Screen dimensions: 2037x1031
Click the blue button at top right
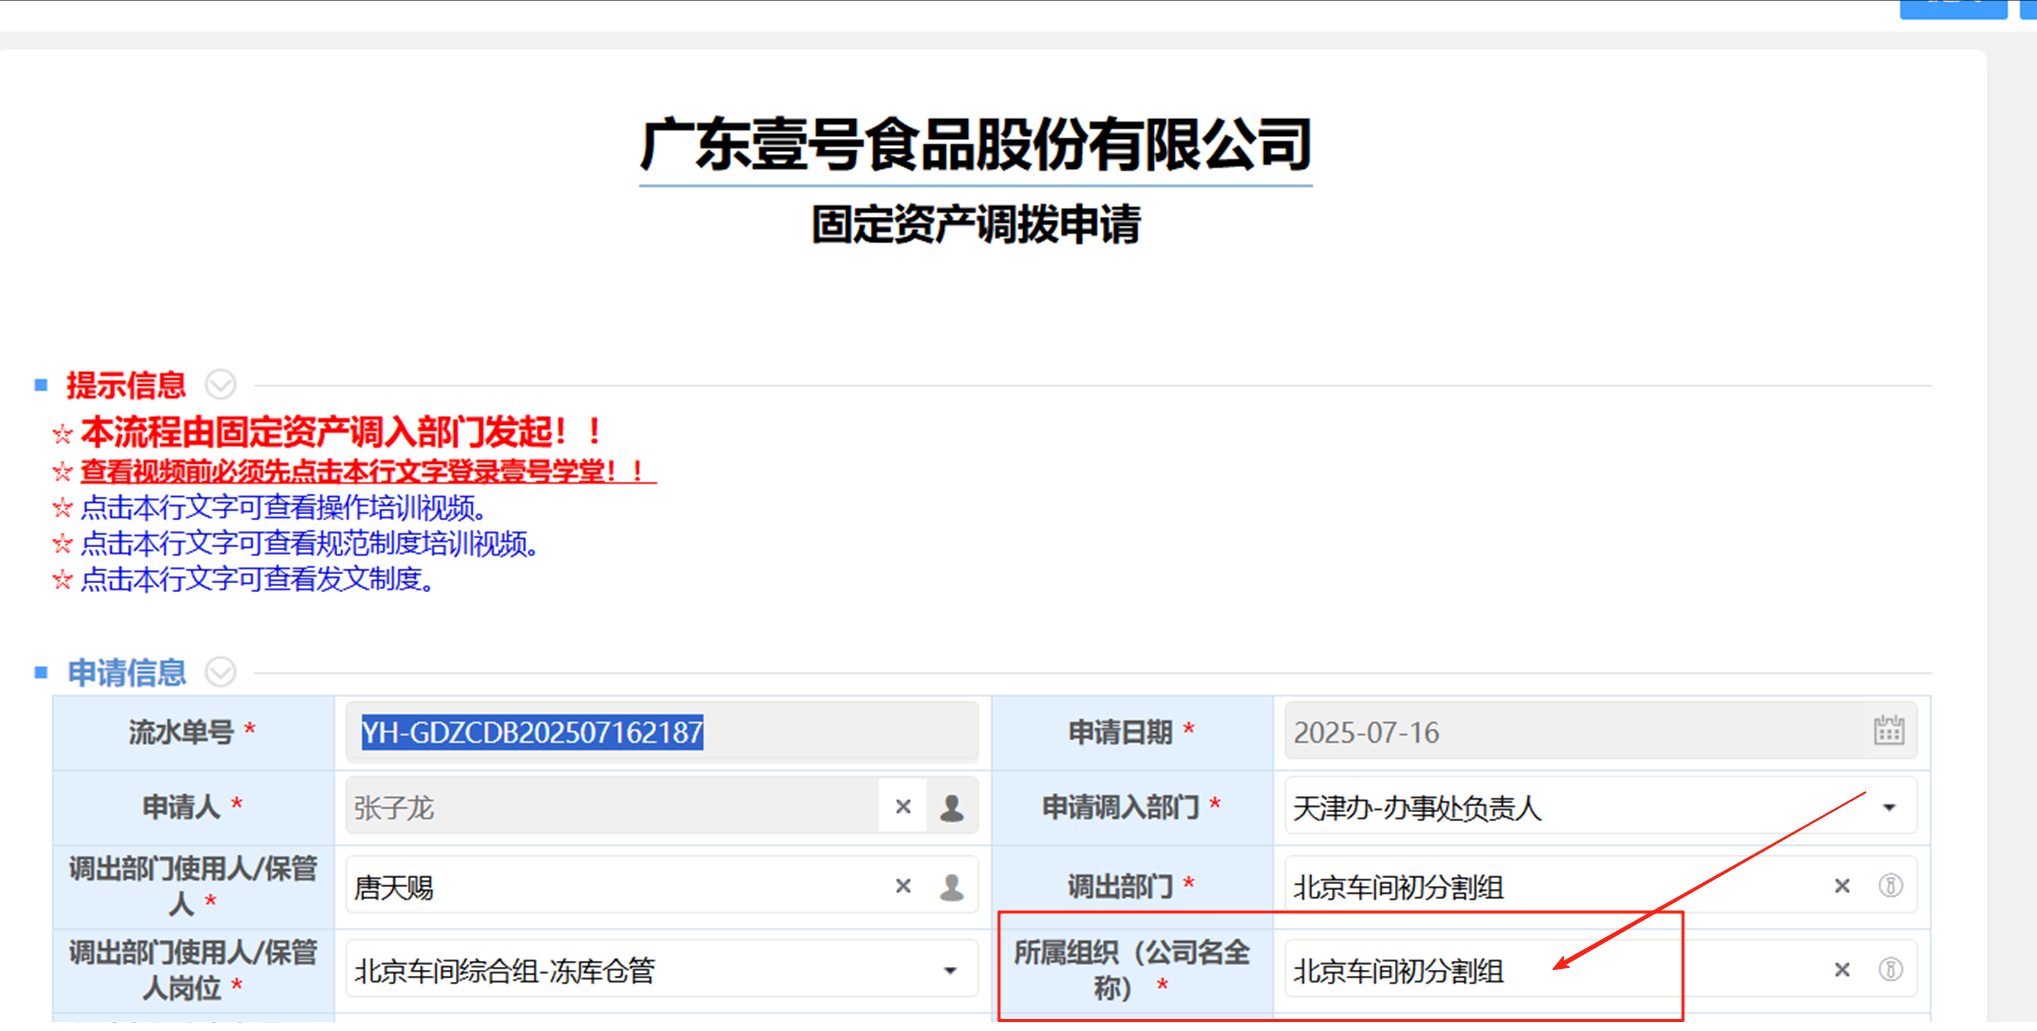click(x=1952, y=9)
